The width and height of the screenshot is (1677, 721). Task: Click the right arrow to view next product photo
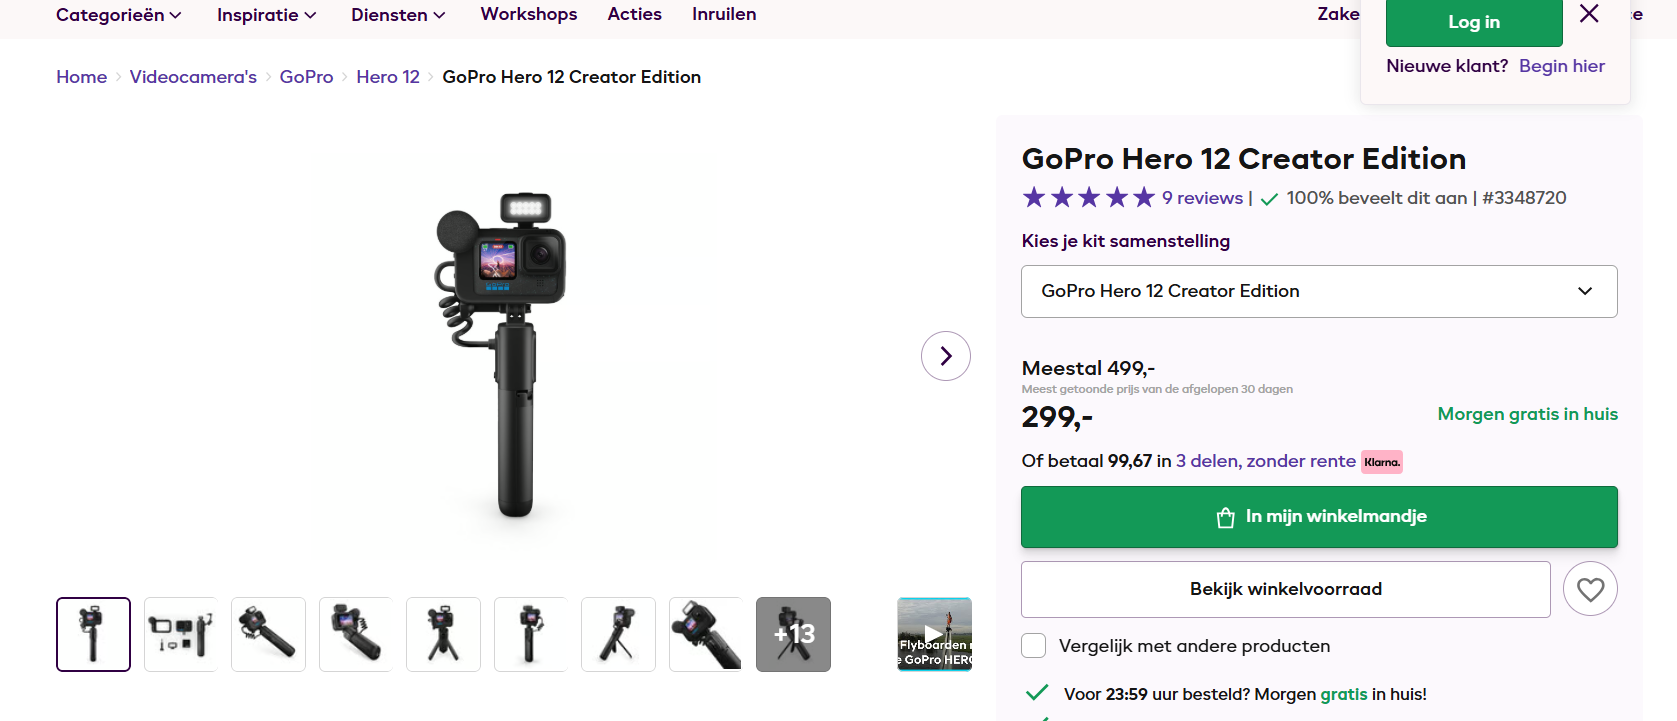tap(945, 356)
